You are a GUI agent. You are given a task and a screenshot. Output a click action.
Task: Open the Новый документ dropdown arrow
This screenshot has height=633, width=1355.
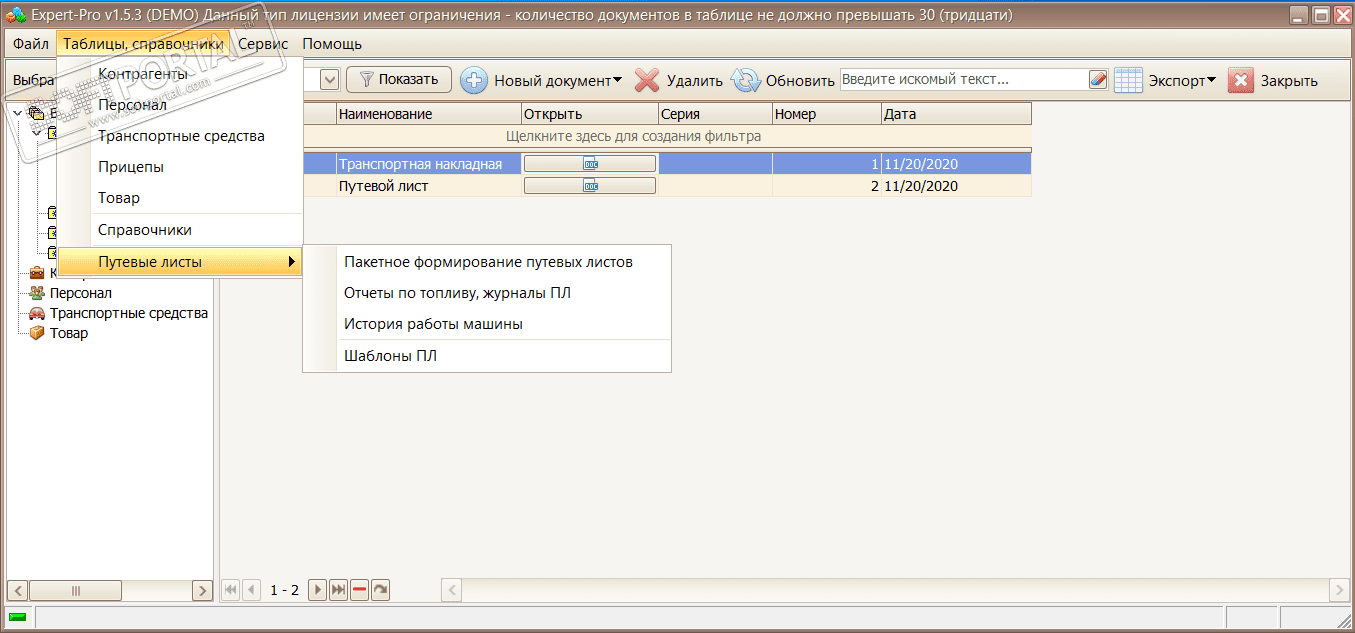click(x=617, y=81)
